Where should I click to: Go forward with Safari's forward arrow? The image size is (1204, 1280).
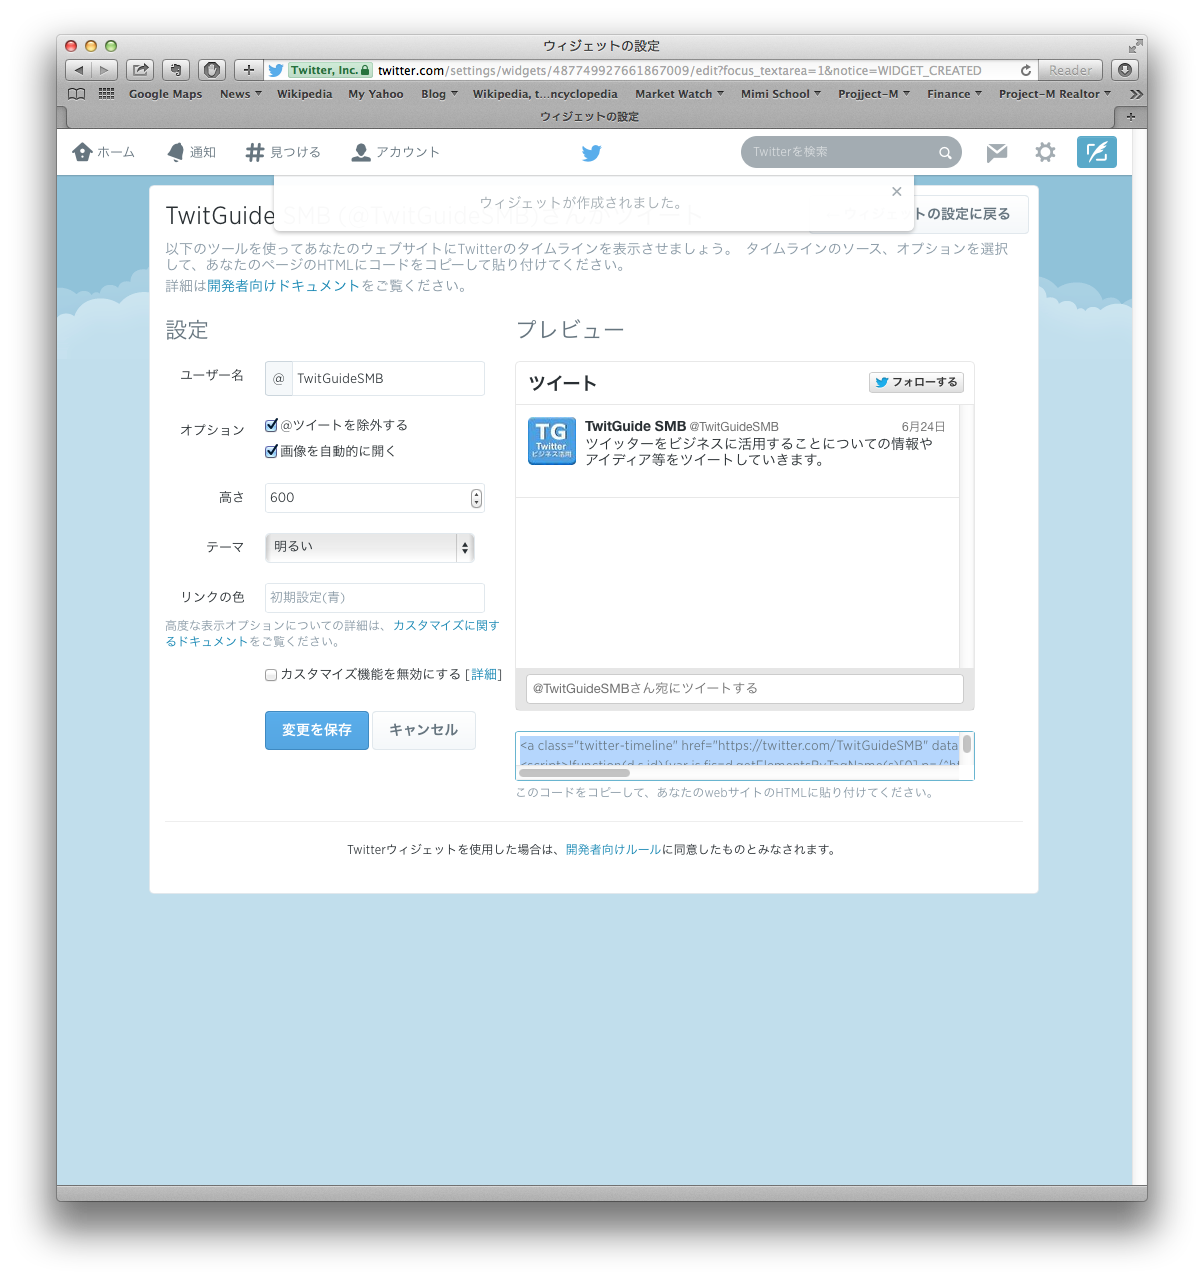[x=105, y=70]
